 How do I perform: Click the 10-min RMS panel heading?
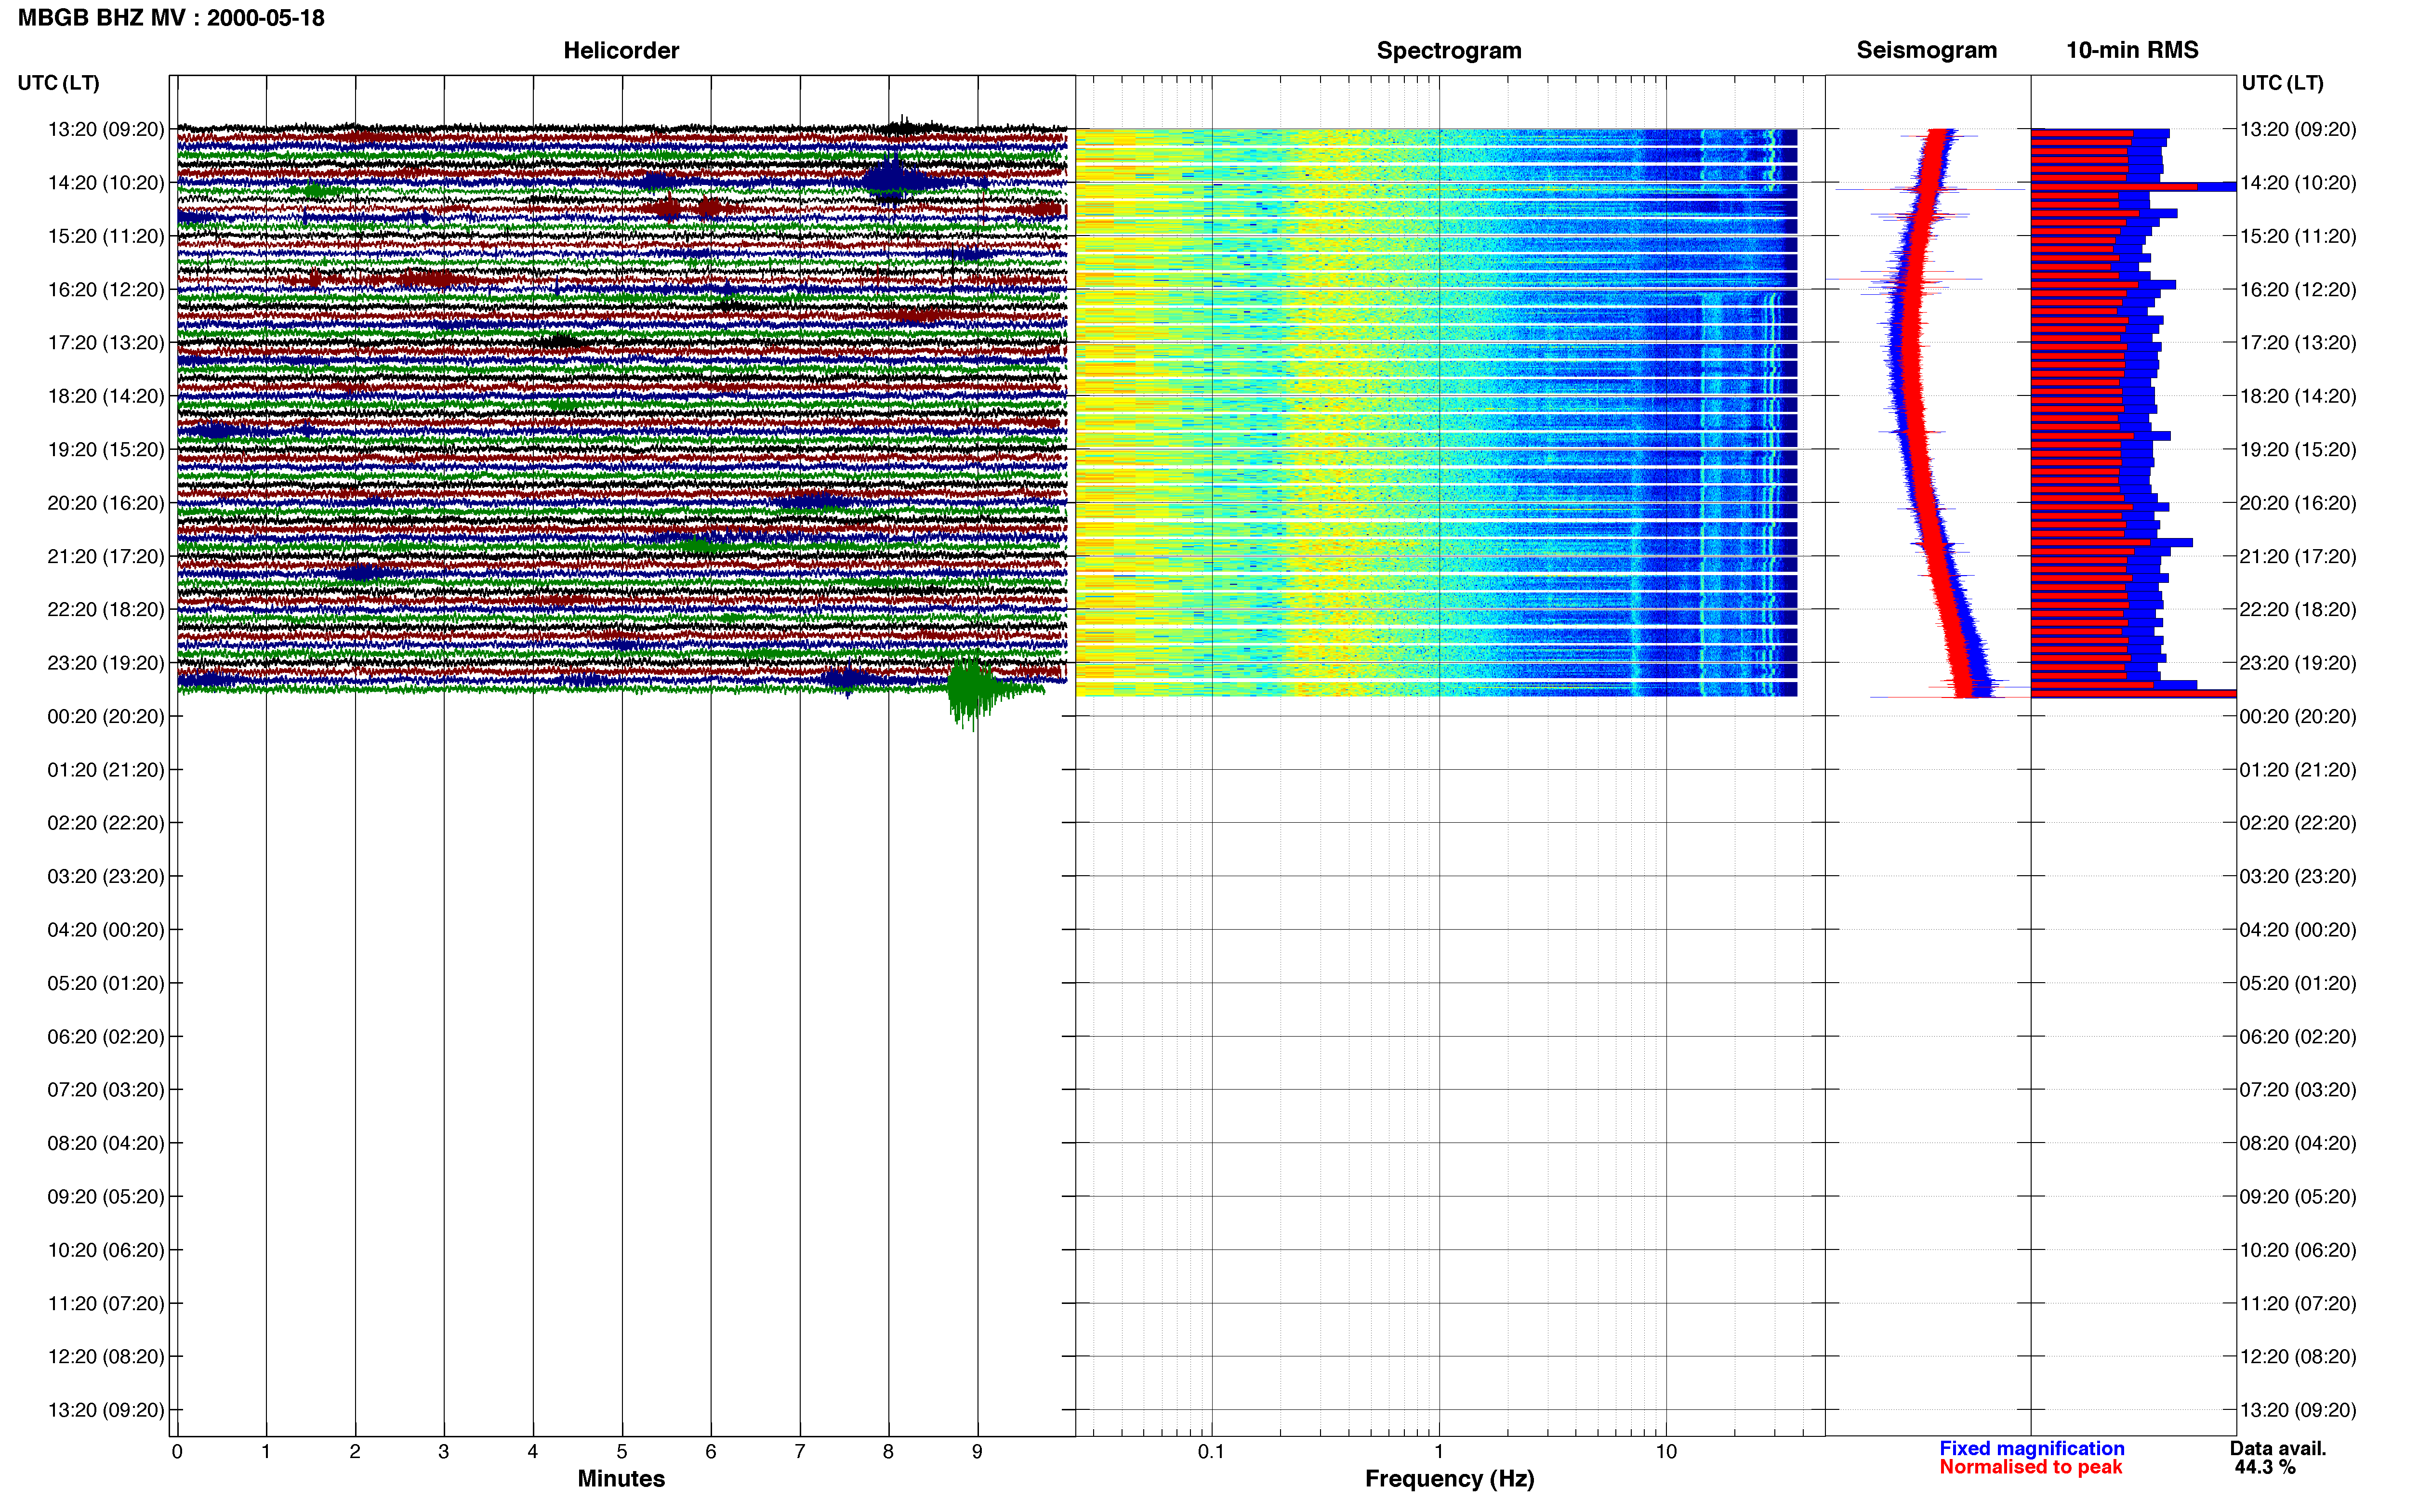pyautogui.click(x=2132, y=50)
